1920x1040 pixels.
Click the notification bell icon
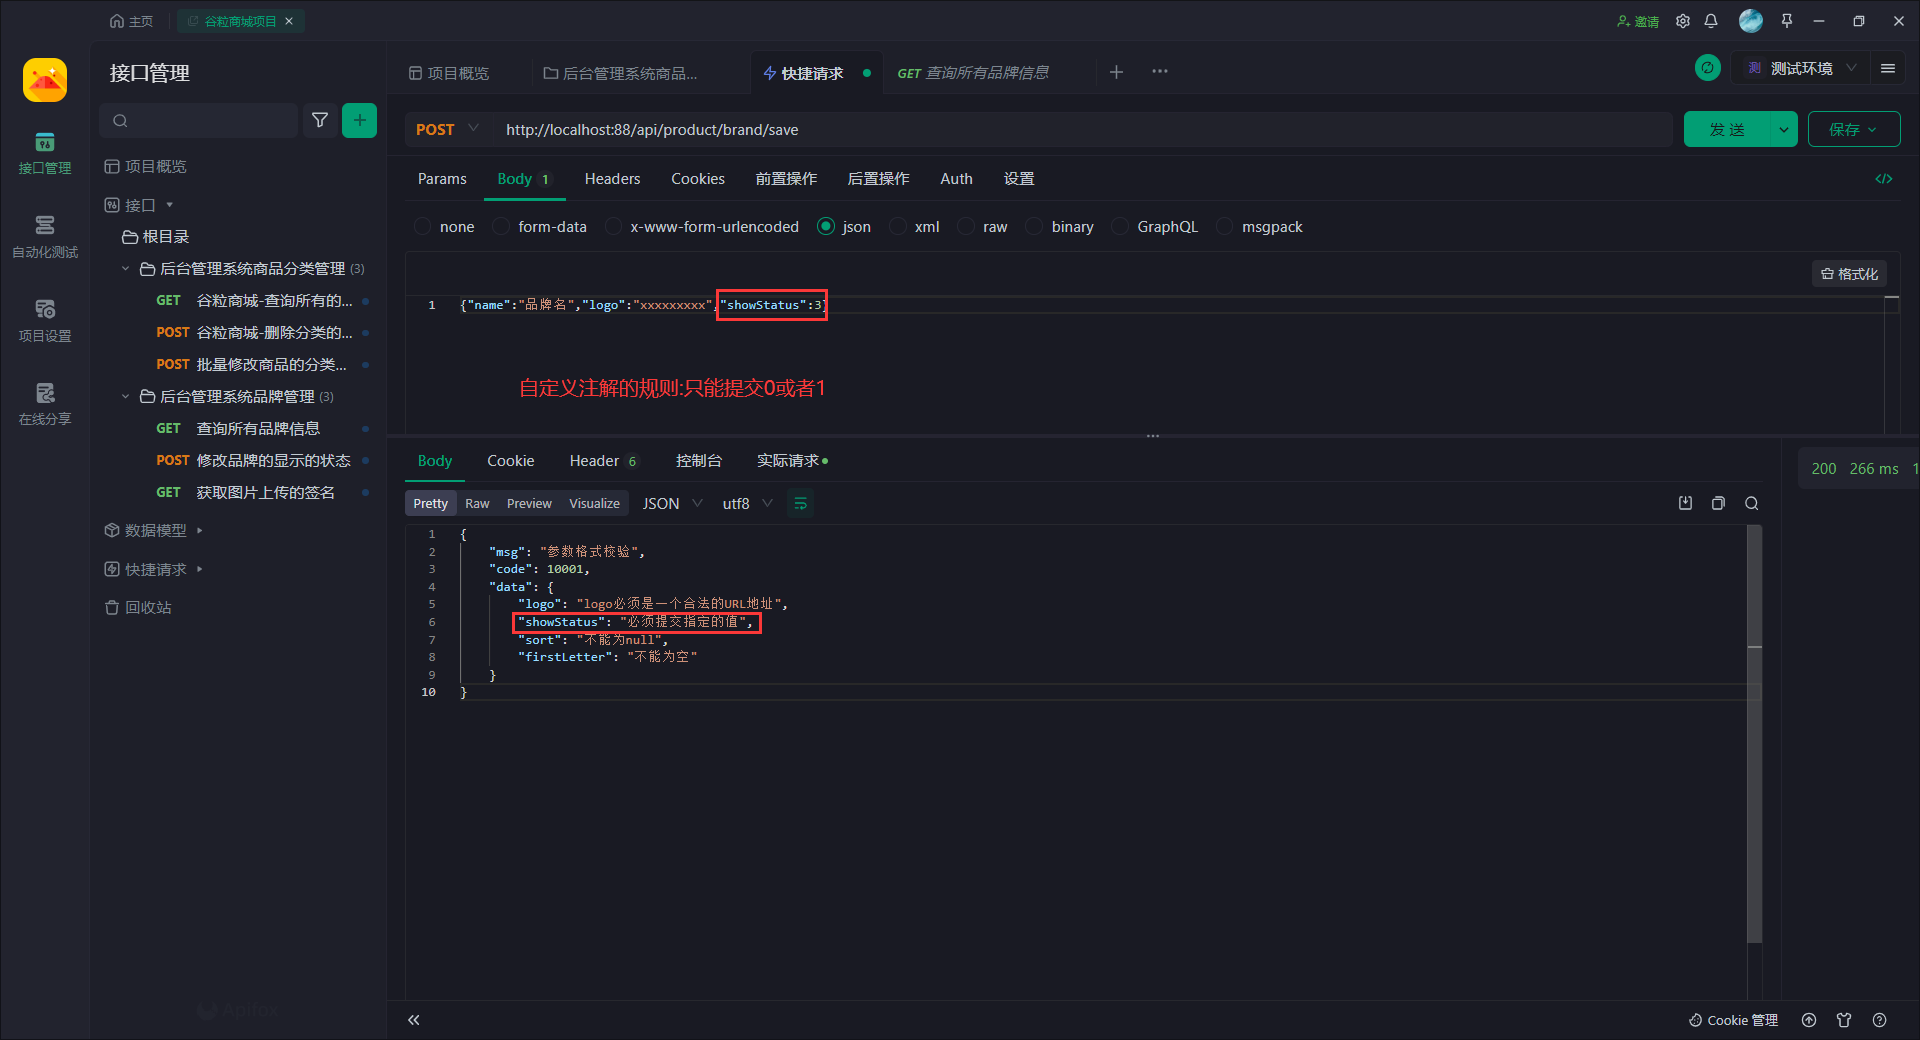click(x=1711, y=21)
